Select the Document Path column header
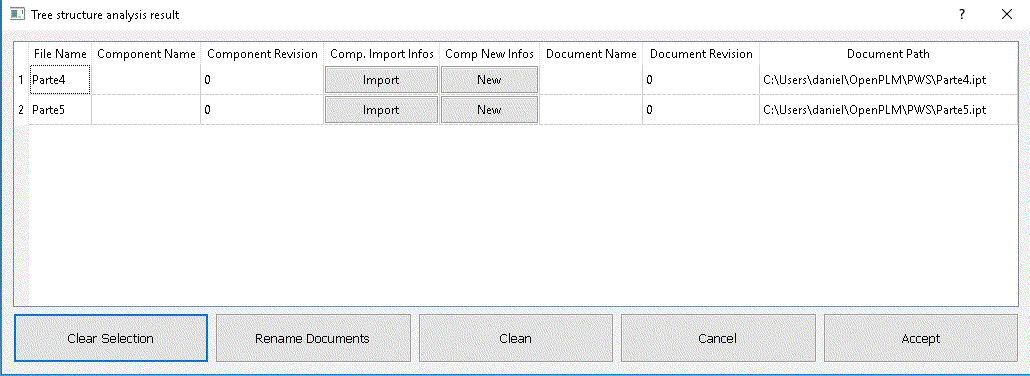This screenshot has width=1030, height=376. 889,54
